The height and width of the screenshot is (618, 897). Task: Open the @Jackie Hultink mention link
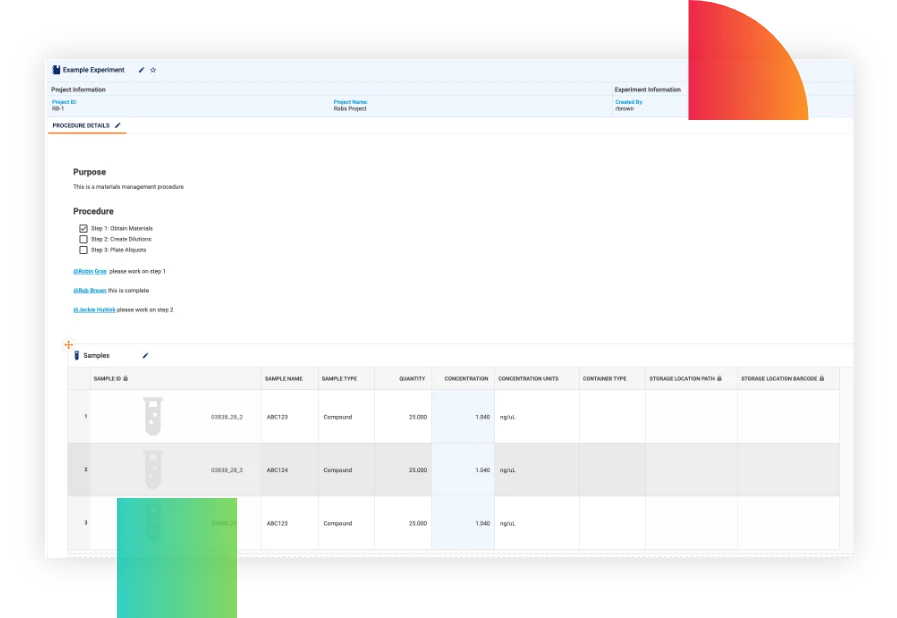pos(94,310)
